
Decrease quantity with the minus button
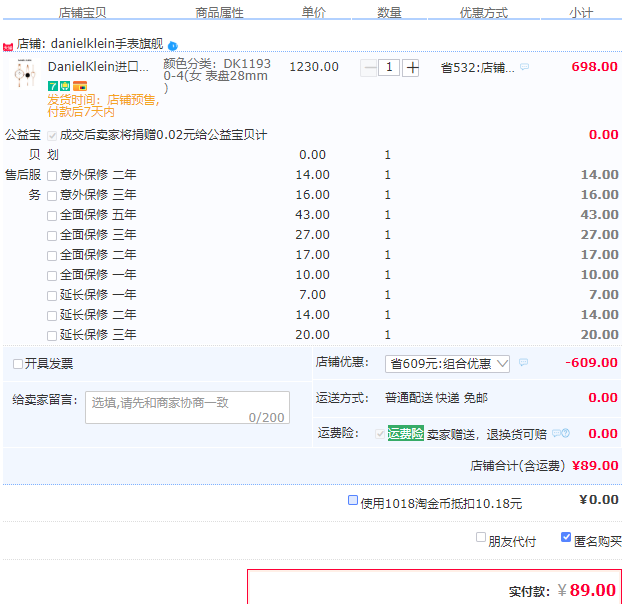coord(368,68)
